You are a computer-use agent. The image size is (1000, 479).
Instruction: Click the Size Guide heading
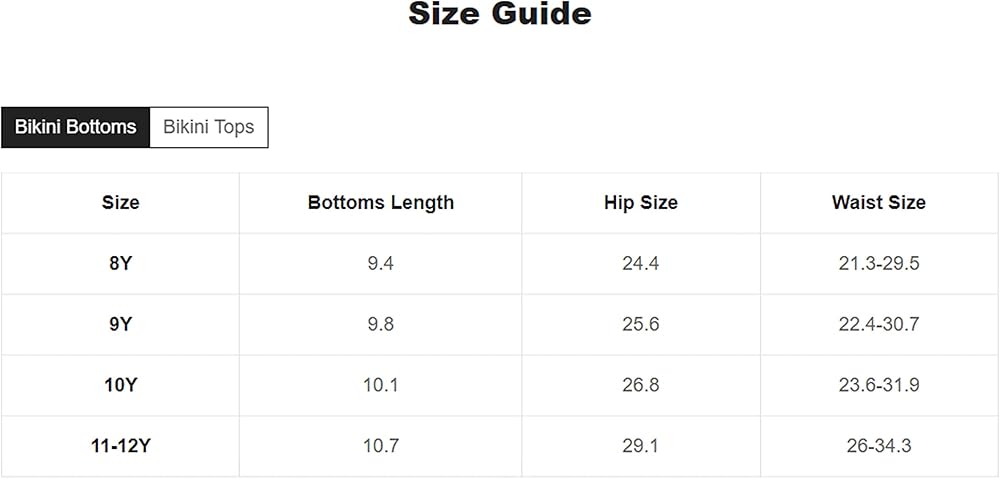(499, 15)
